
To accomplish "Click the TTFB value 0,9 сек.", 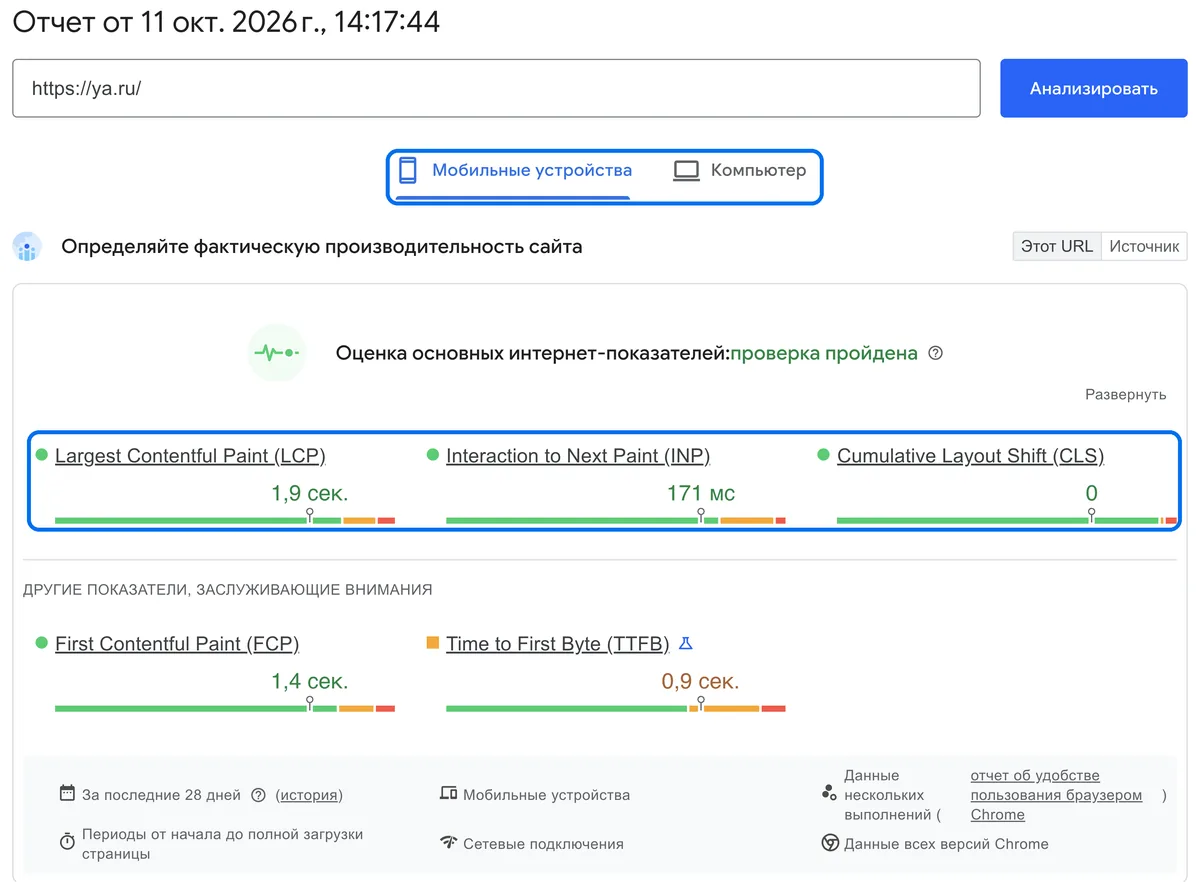I will point(700,682).
